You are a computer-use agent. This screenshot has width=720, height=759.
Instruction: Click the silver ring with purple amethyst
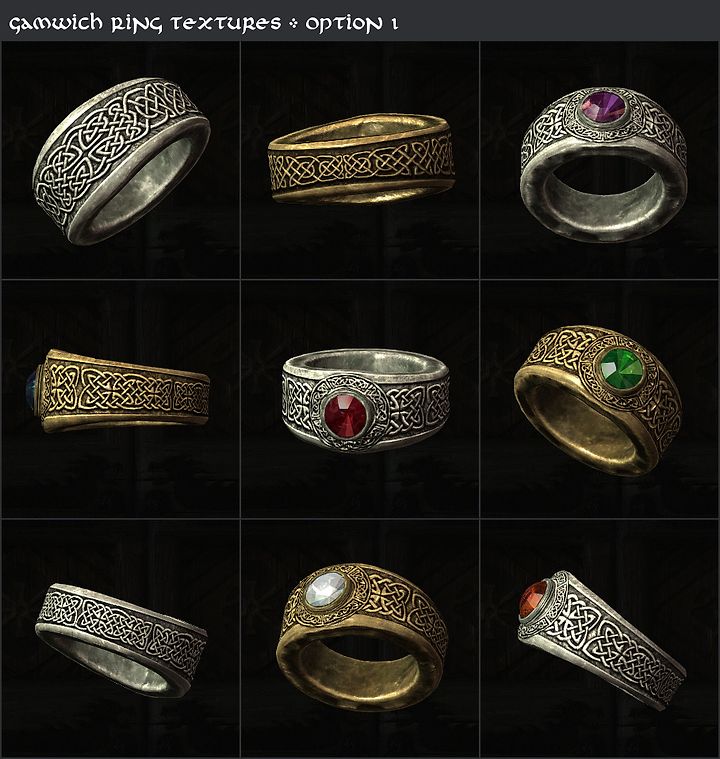(x=604, y=164)
